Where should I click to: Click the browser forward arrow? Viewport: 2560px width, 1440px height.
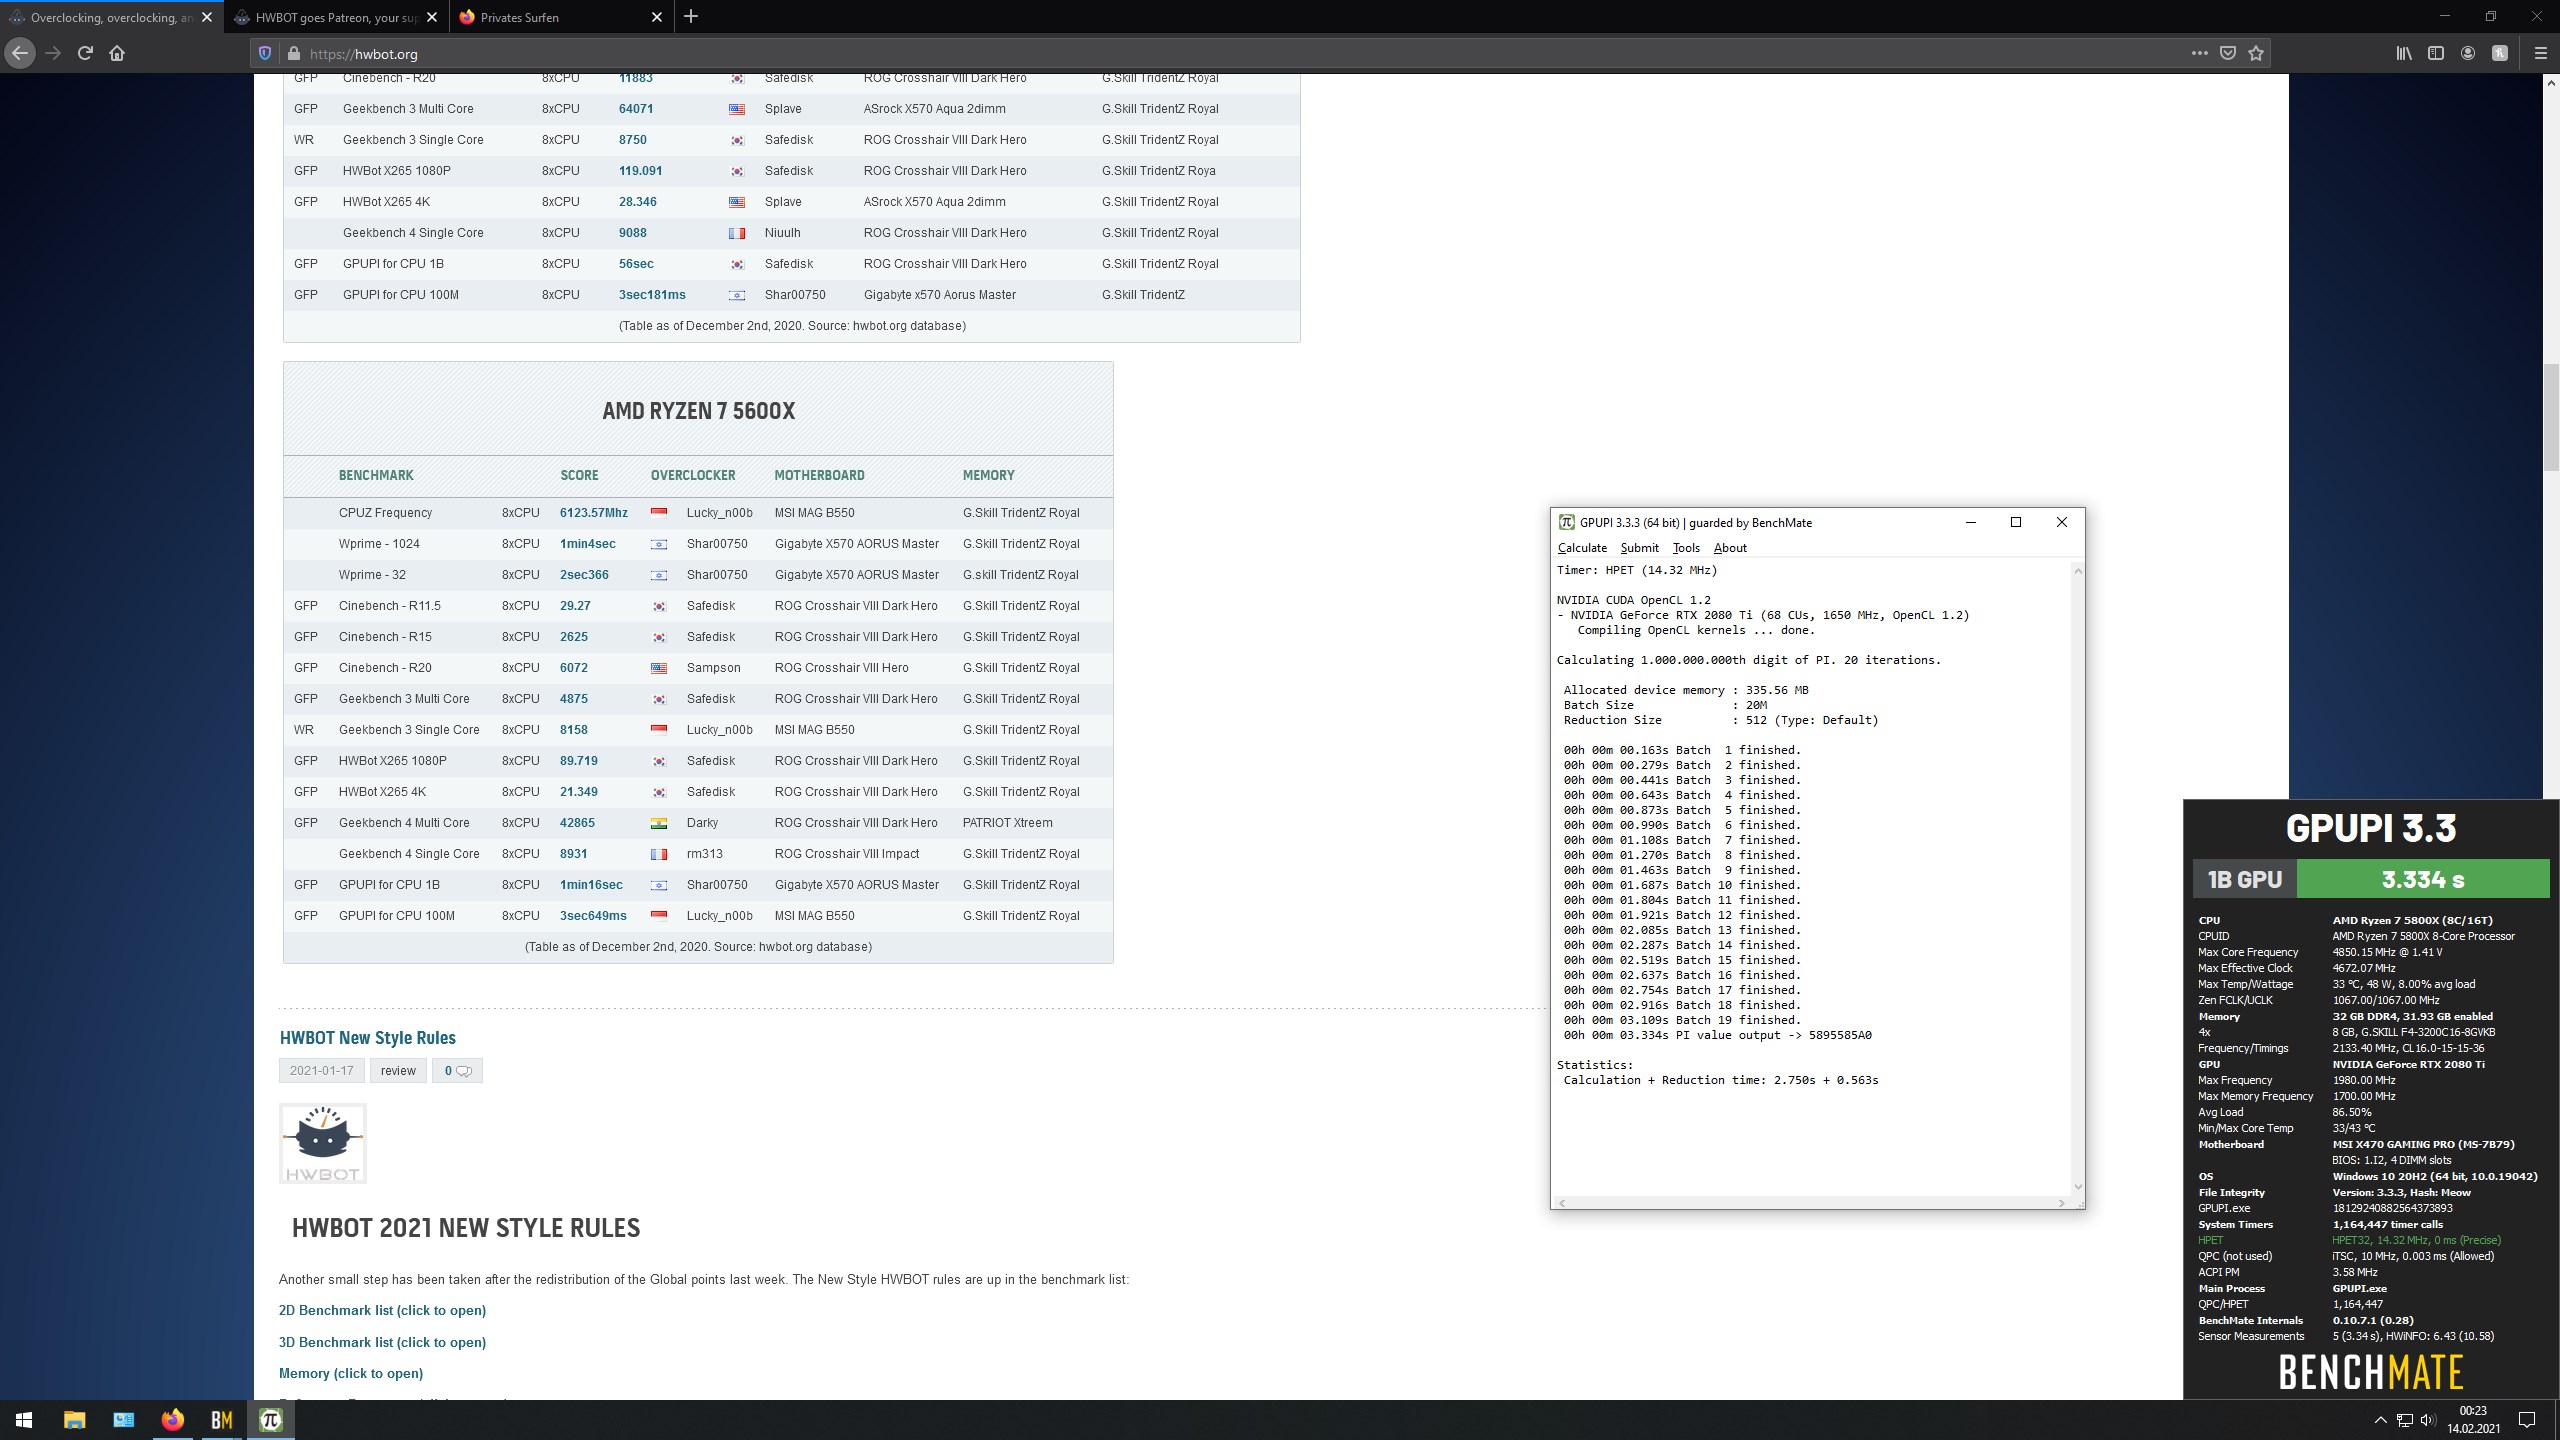[x=53, y=53]
